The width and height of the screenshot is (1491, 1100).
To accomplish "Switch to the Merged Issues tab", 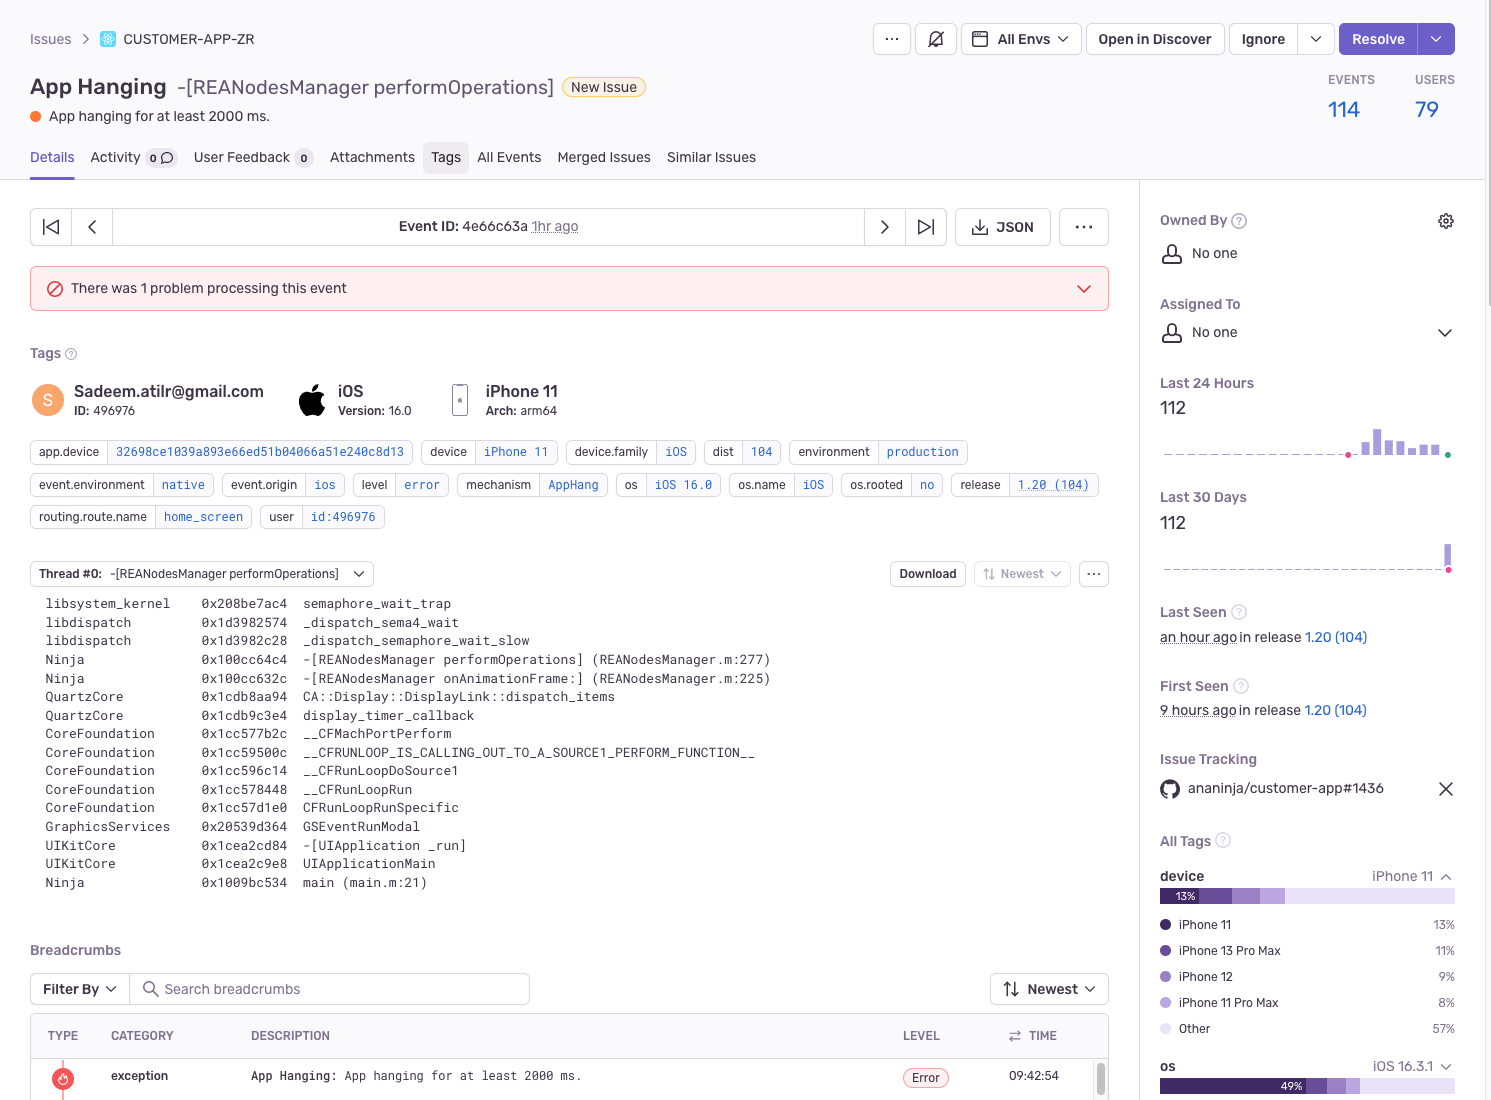I will tap(604, 157).
